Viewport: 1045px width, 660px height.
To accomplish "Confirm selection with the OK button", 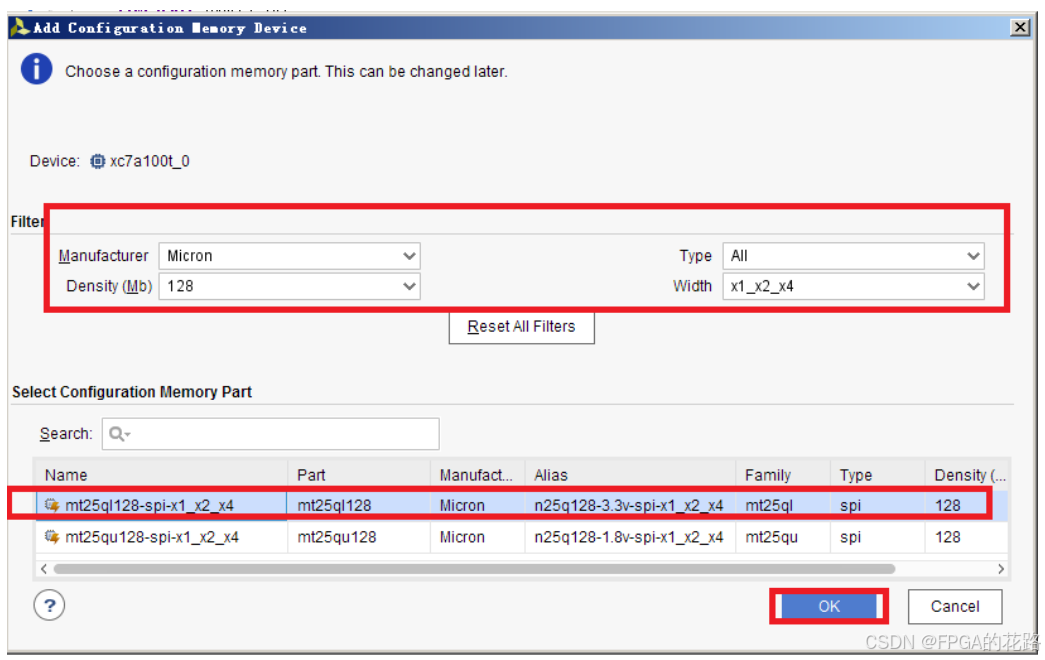I will point(829,606).
